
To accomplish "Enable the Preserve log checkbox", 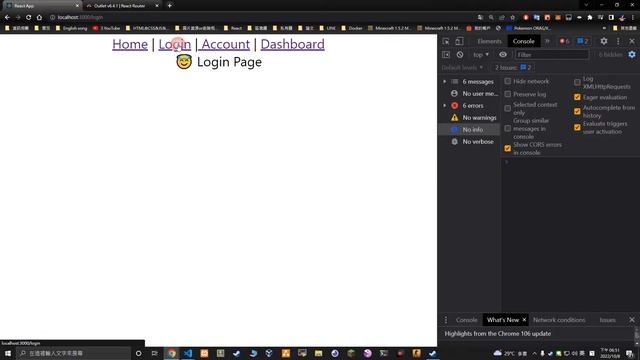I will pos(508,94).
